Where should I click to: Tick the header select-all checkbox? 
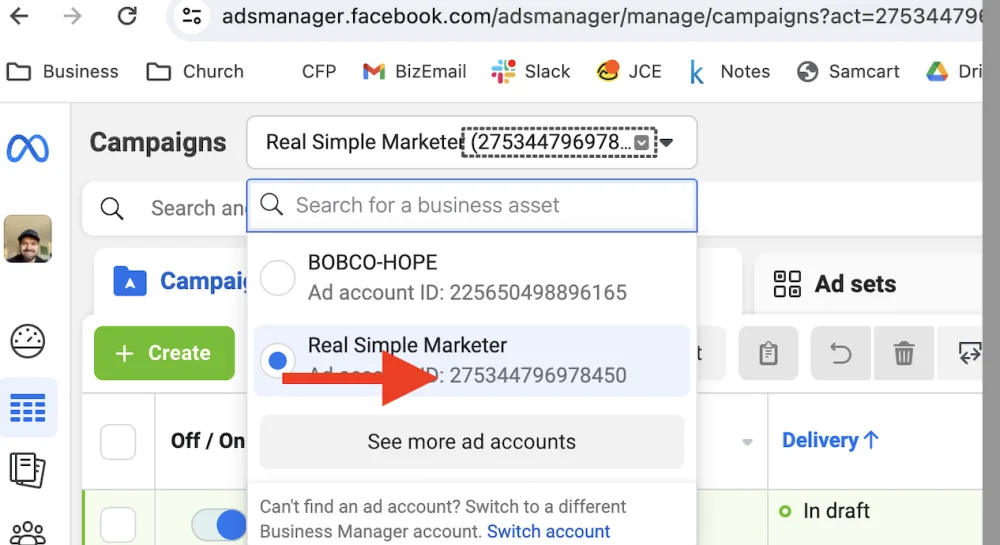[x=118, y=442]
